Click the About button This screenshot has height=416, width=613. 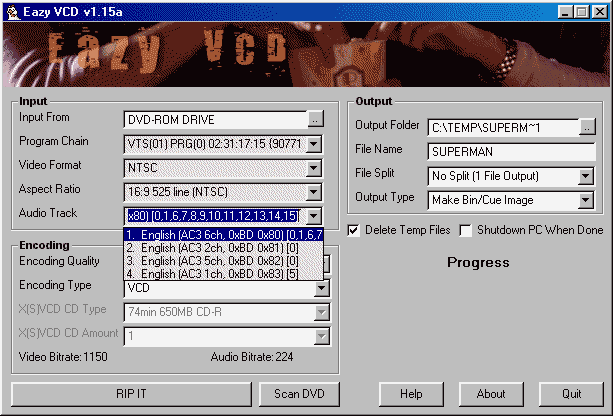tap(490, 393)
